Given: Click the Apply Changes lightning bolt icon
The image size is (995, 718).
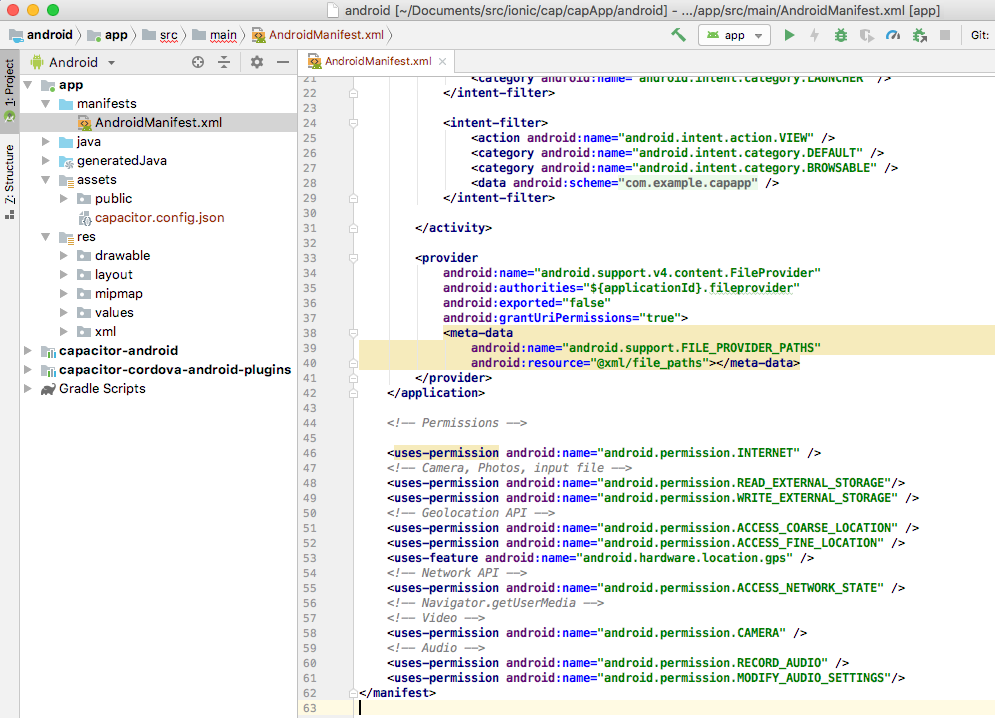Looking at the screenshot, I should [x=815, y=33].
